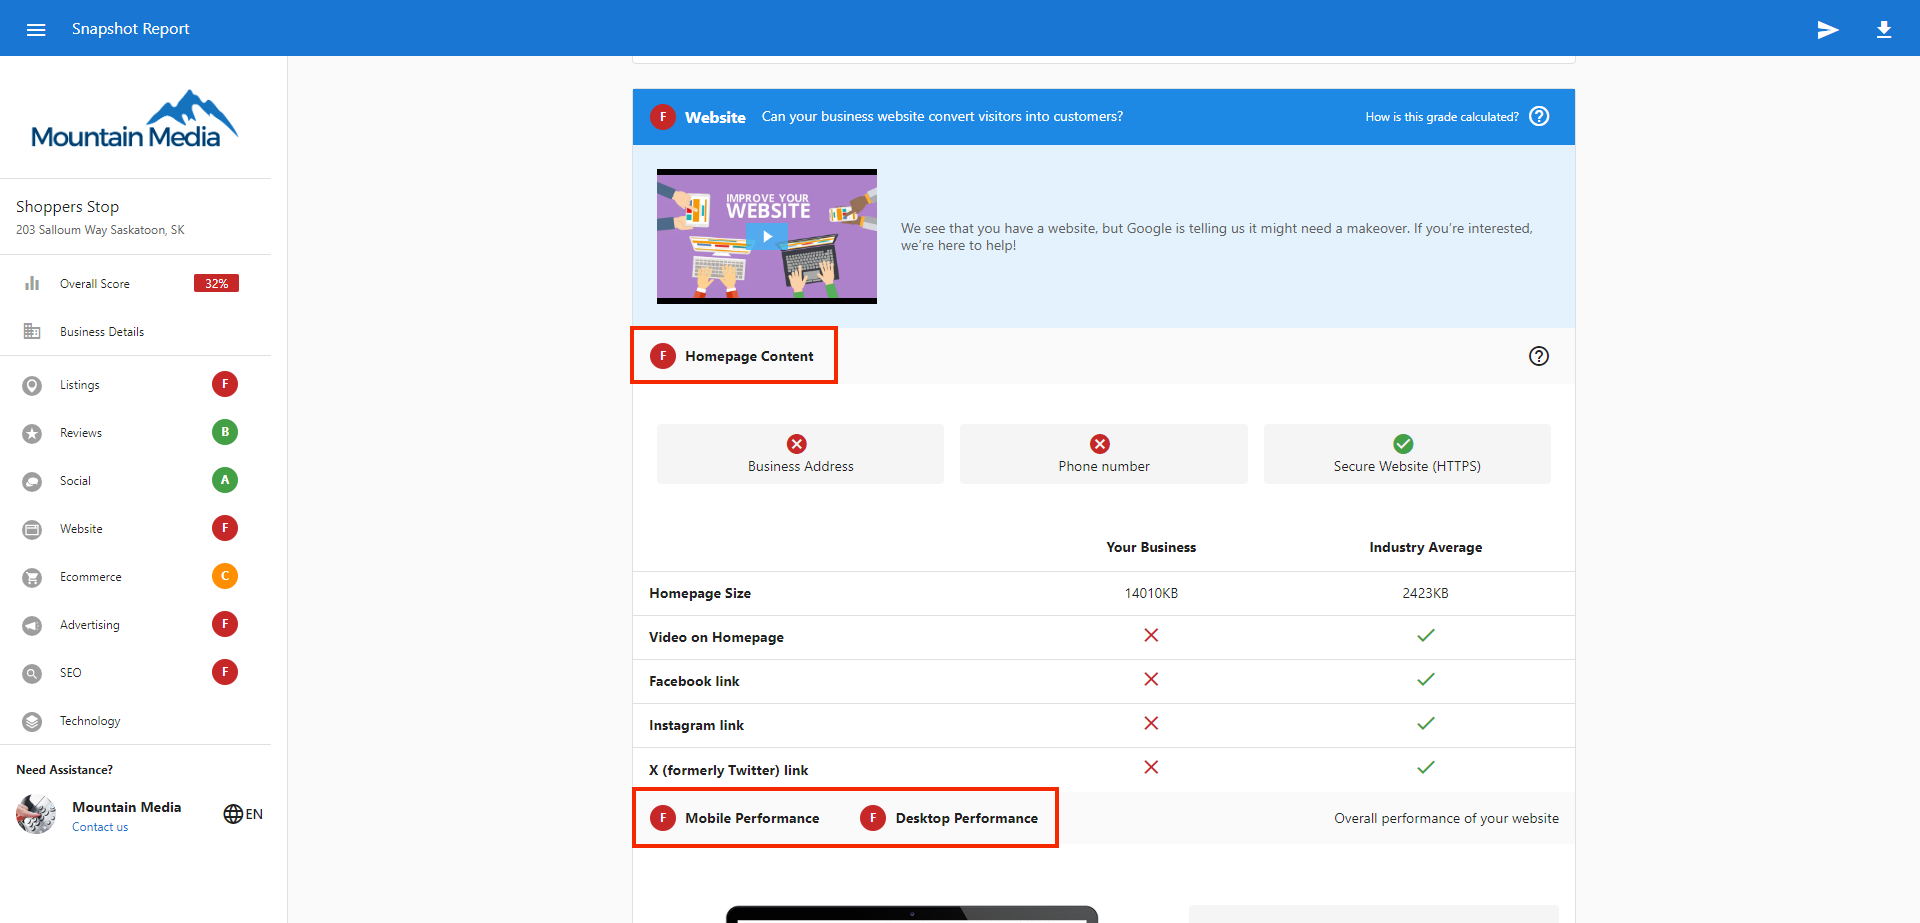Click the 32% overall score badge
1920x923 pixels.
click(216, 283)
